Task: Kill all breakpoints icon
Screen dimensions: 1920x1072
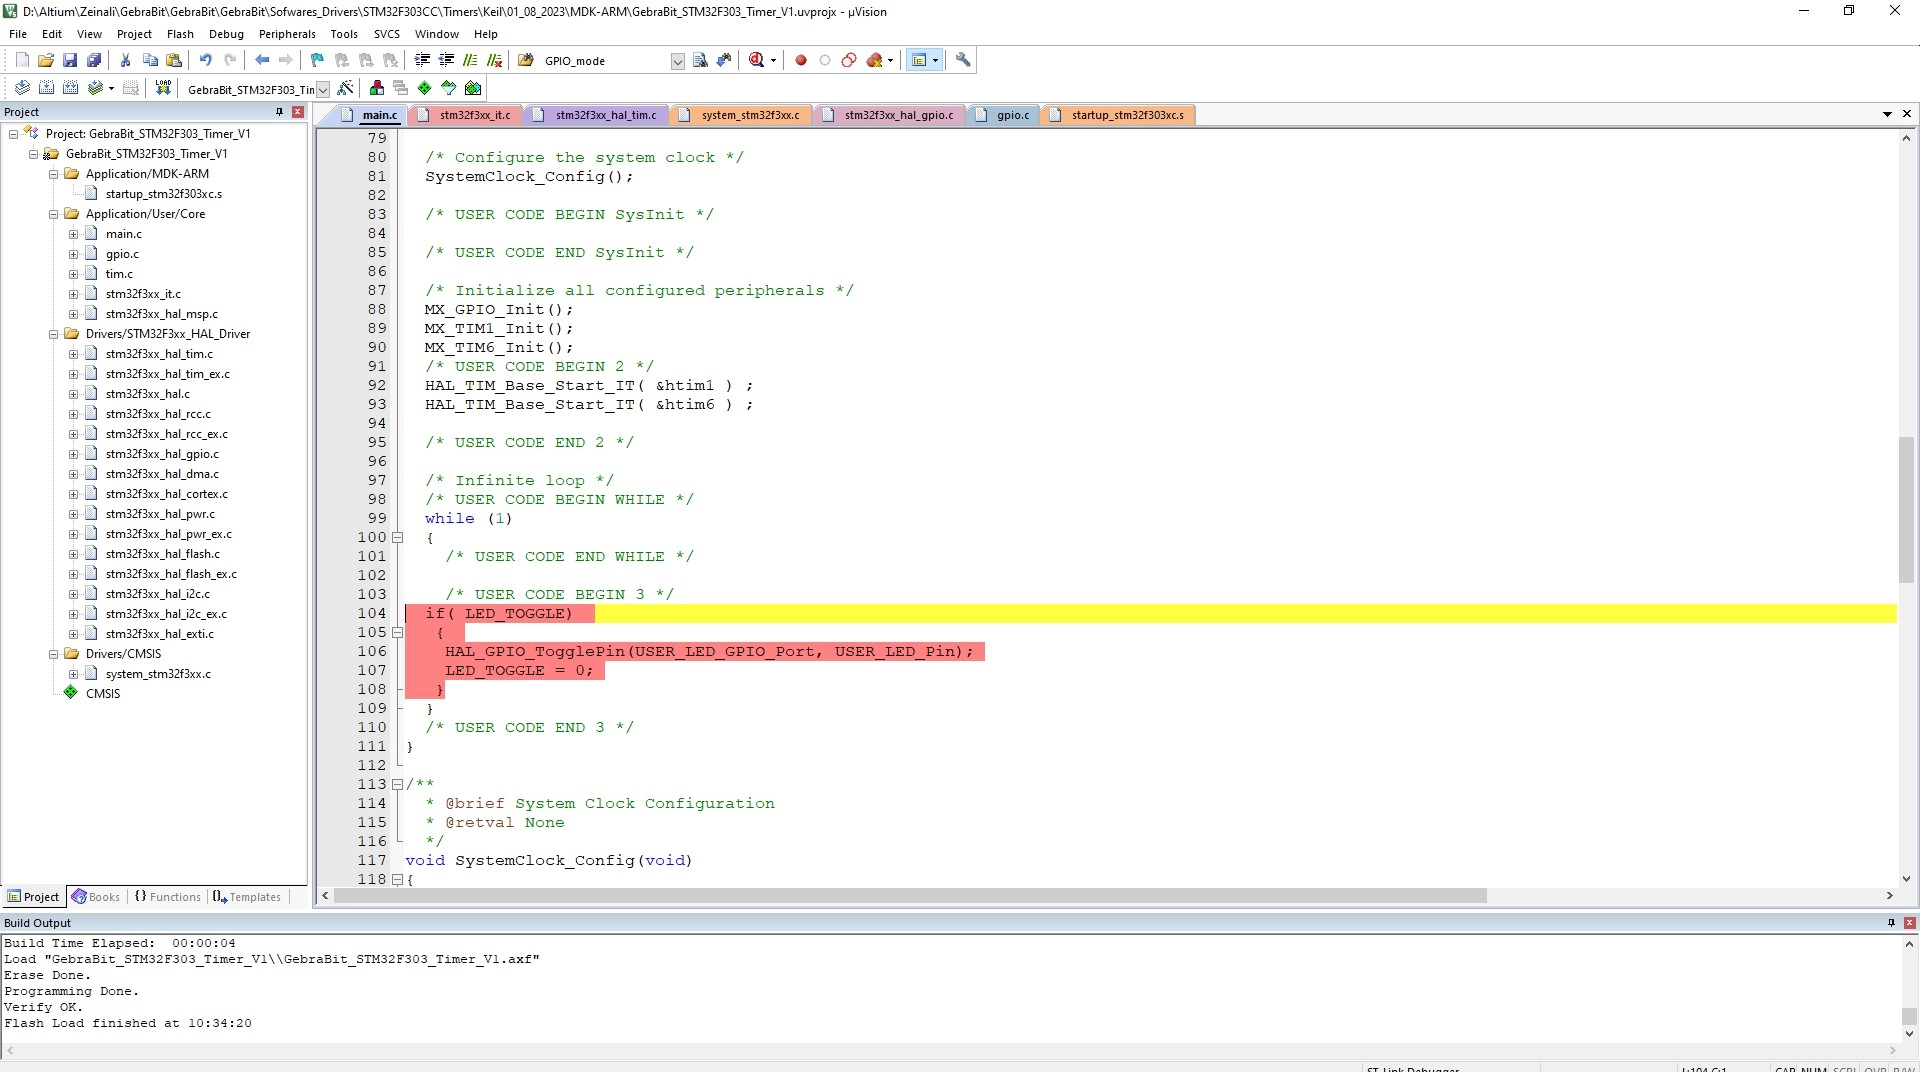Action: coord(874,60)
